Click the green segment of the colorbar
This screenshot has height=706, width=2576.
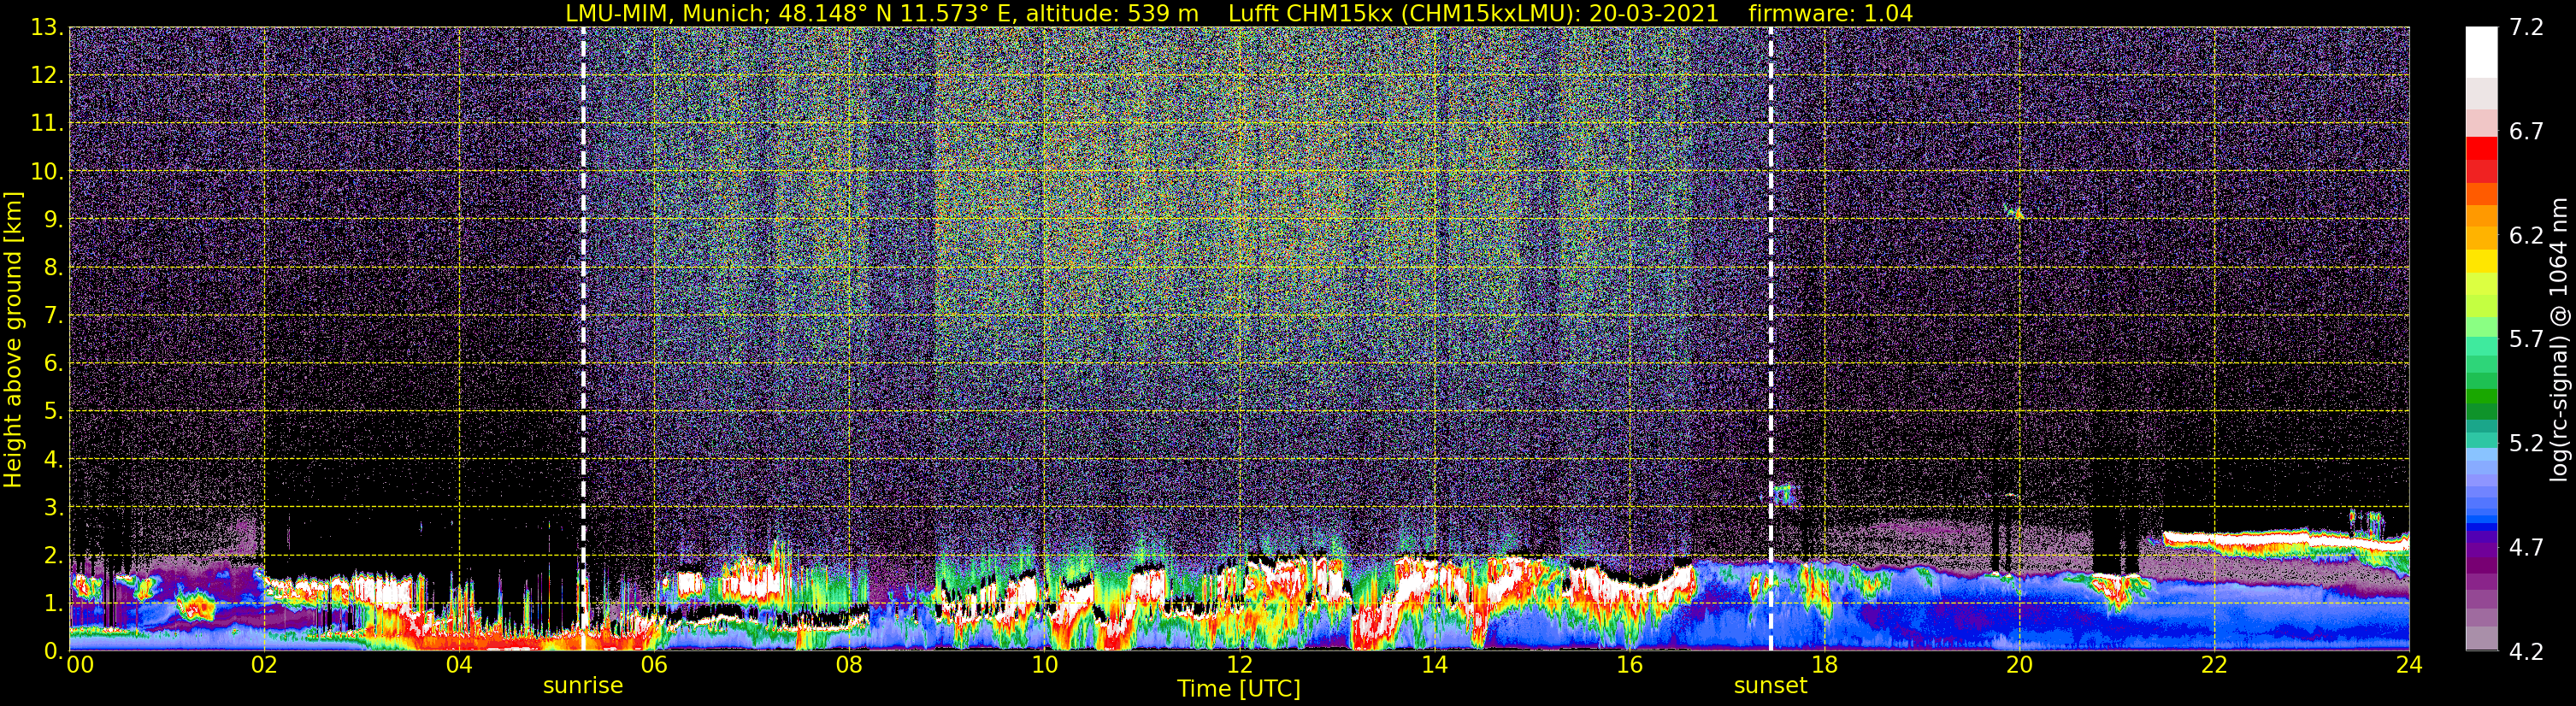coord(2482,397)
